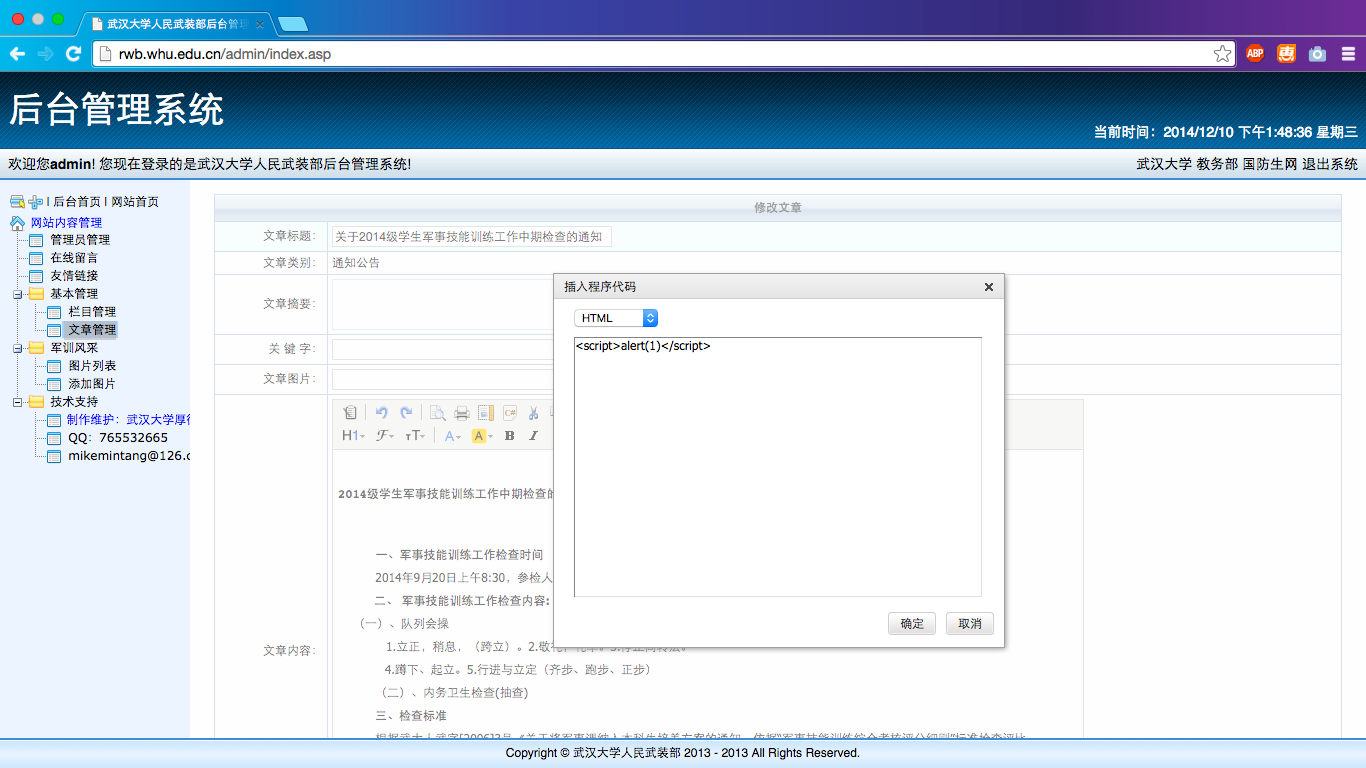Click the 取消 button in the dialog

coord(970,624)
